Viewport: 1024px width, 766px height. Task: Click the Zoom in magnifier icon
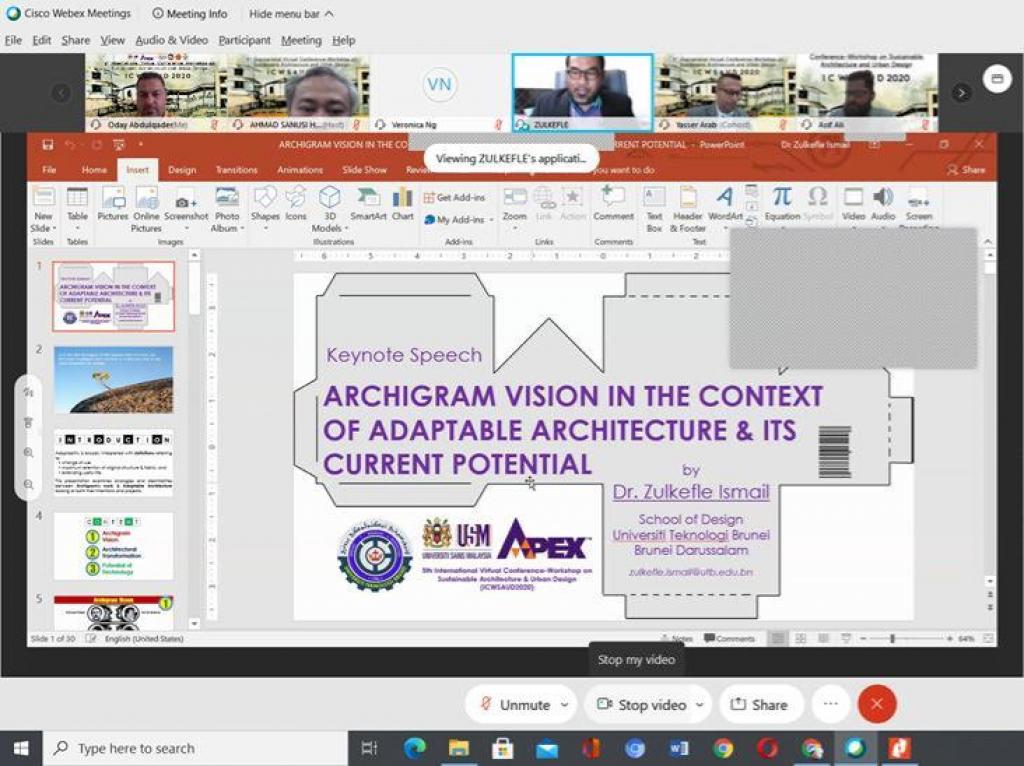click(x=29, y=453)
